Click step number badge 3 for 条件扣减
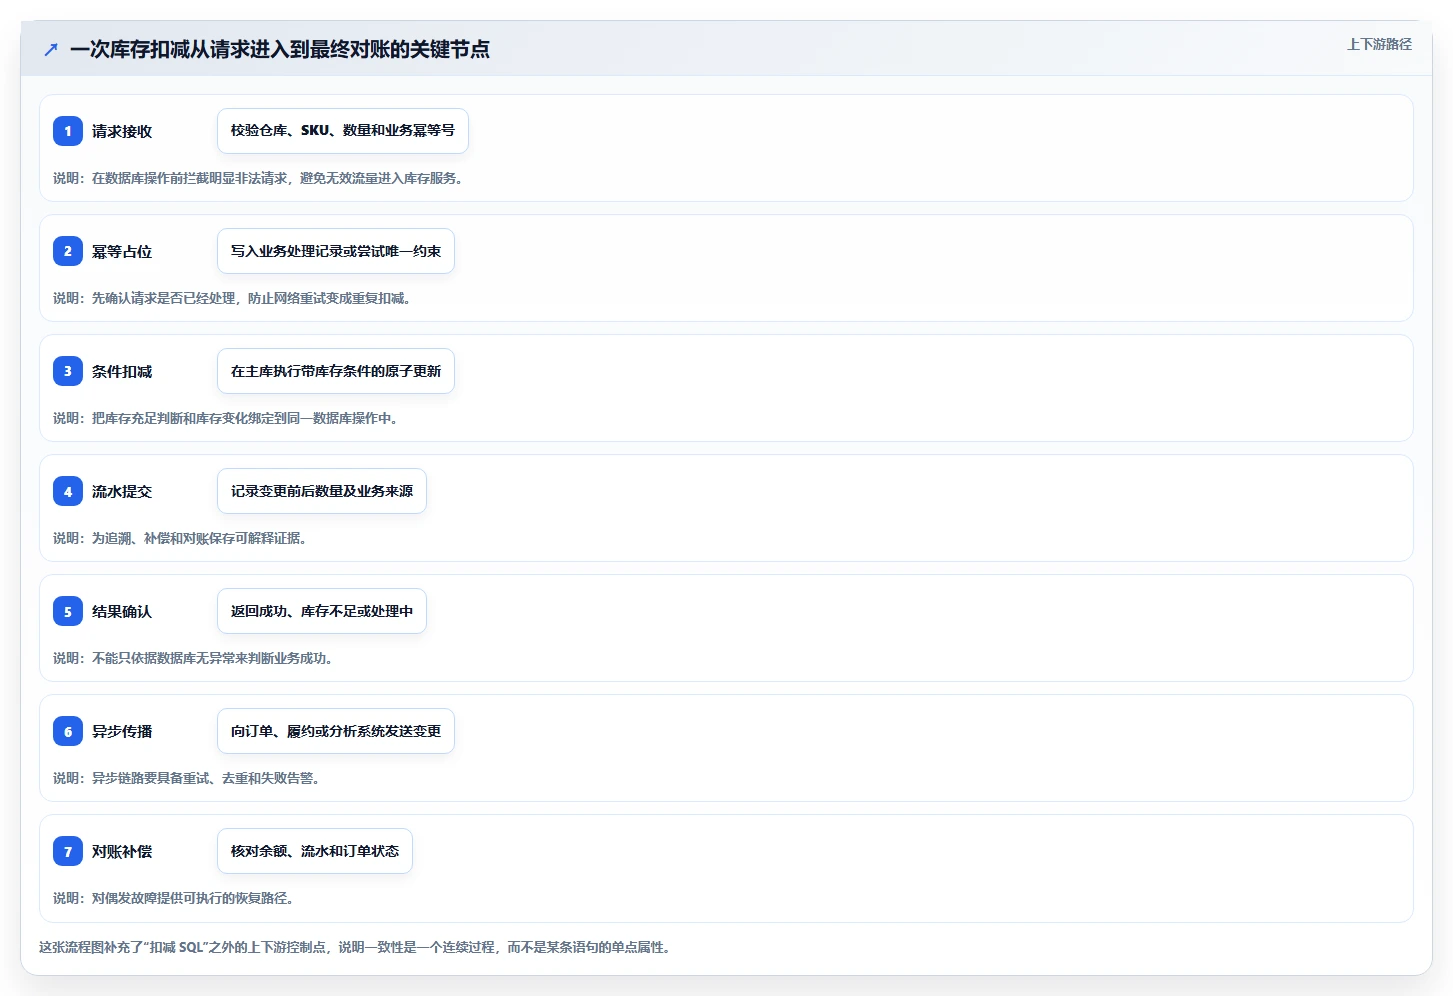 click(x=68, y=371)
